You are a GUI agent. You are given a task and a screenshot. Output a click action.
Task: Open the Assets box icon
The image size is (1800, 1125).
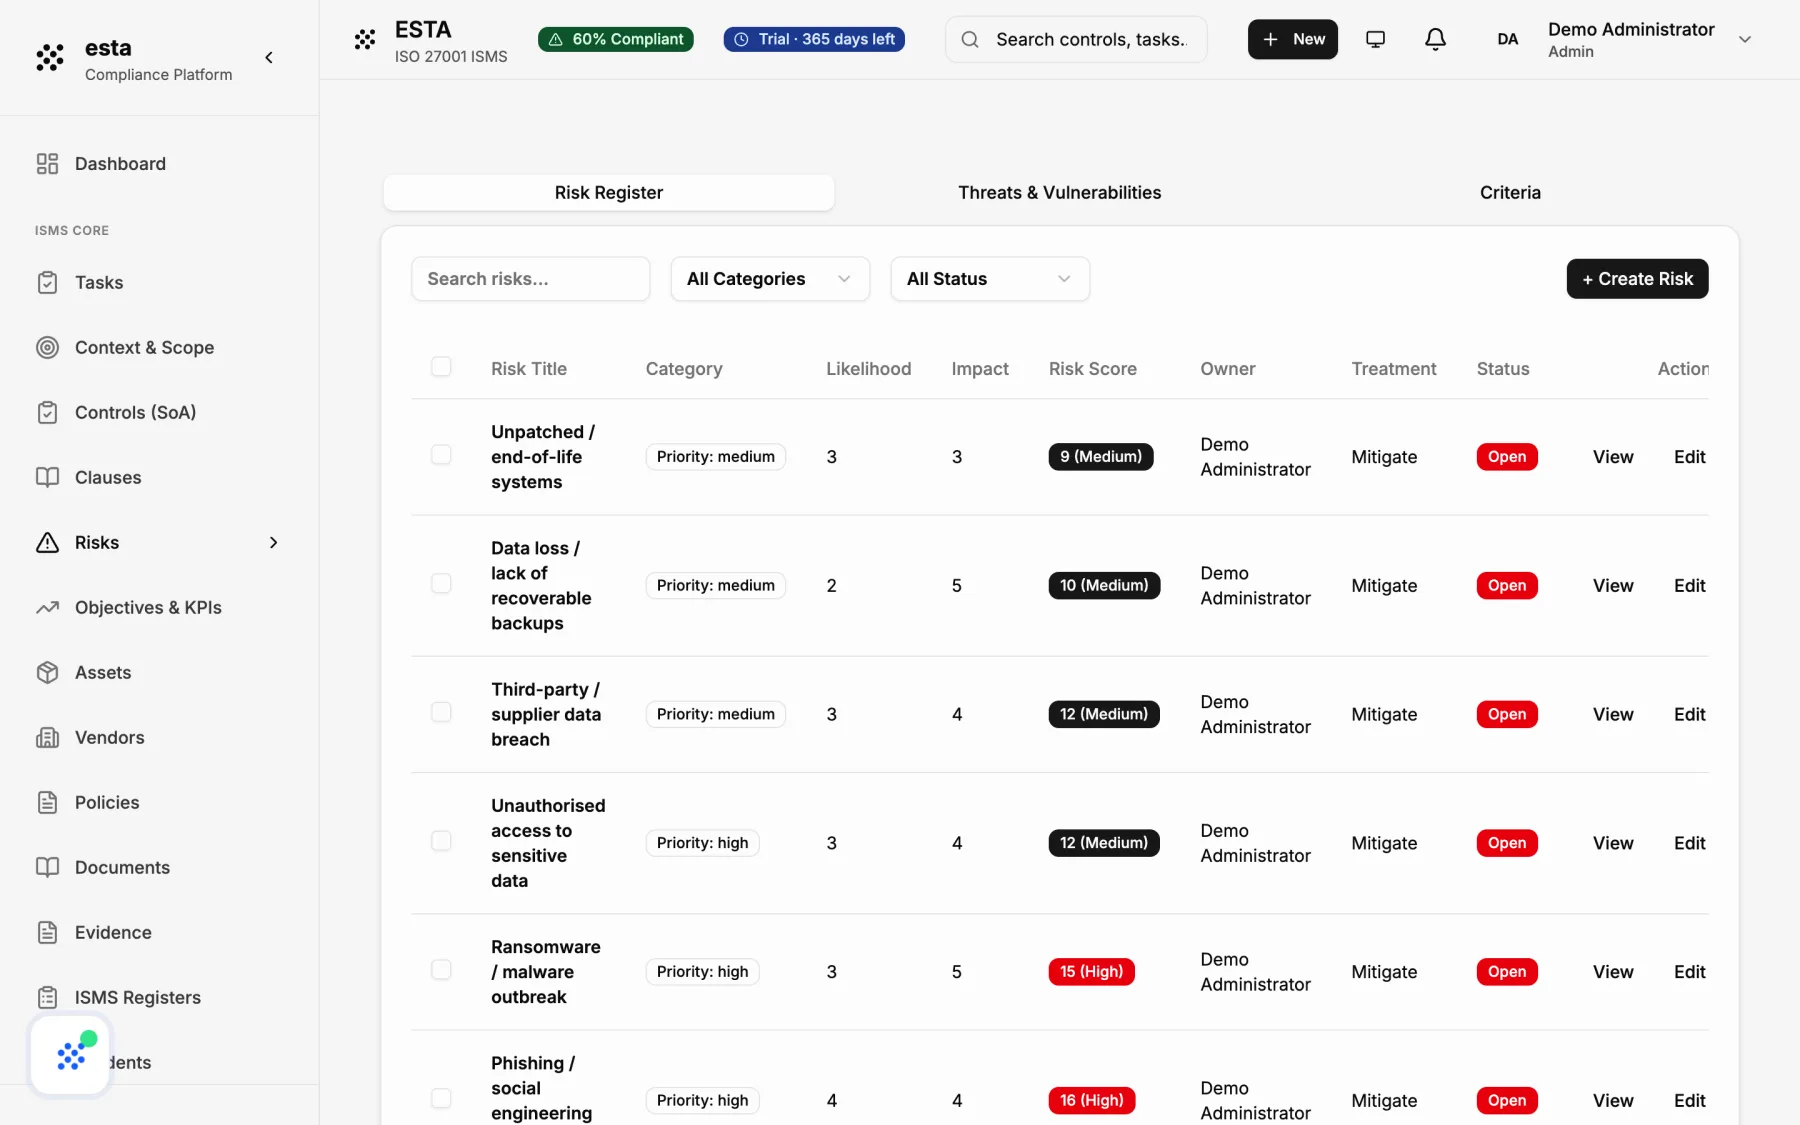[x=47, y=673]
